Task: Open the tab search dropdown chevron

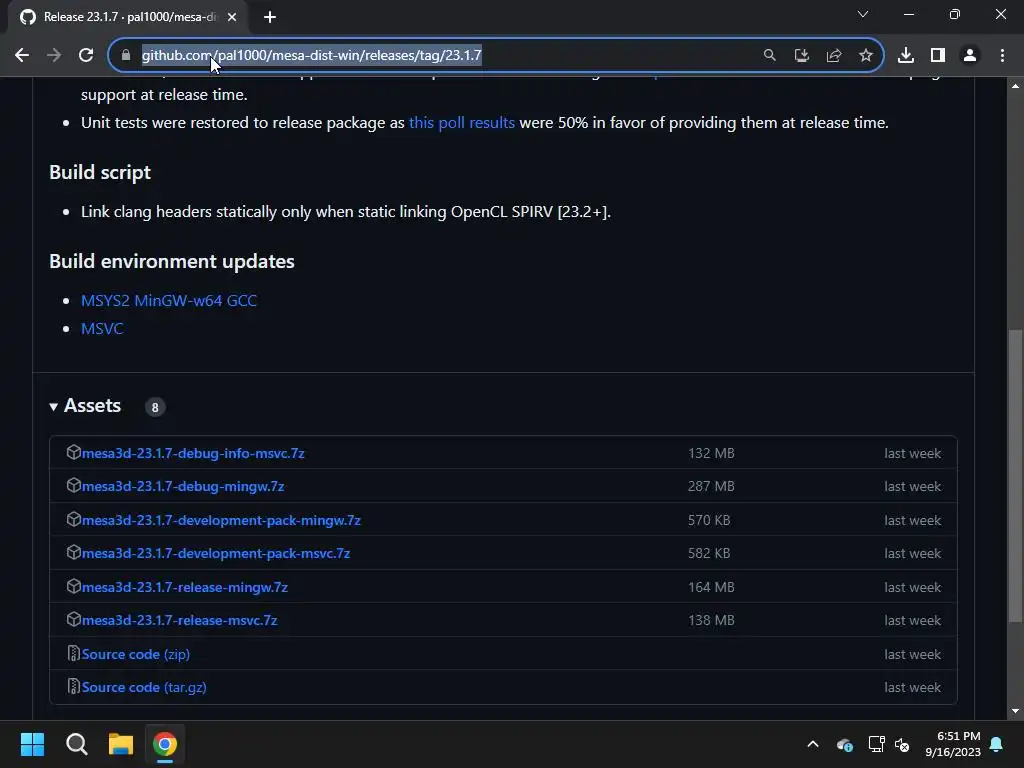Action: (x=863, y=14)
